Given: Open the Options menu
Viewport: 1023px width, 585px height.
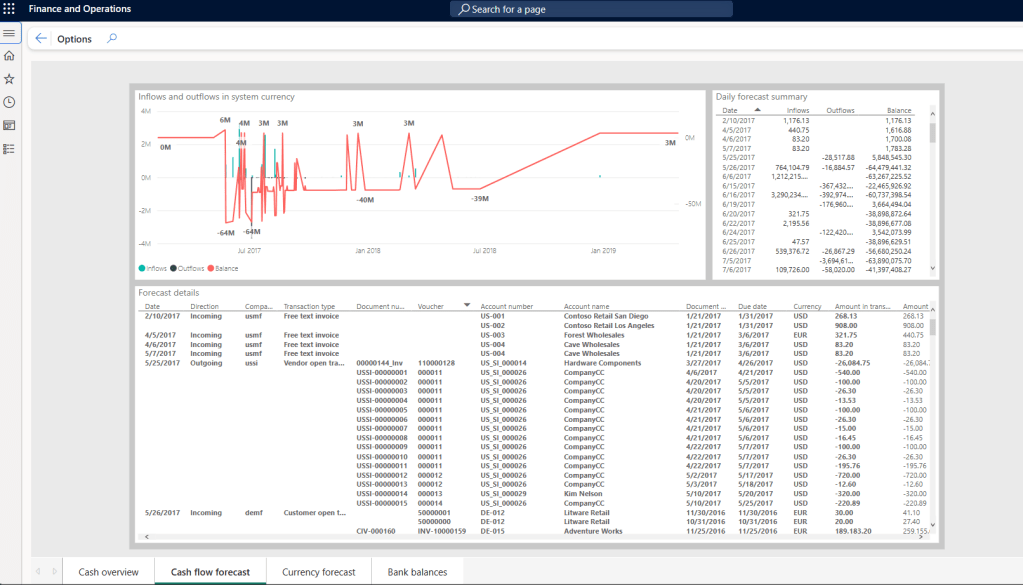Looking at the screenshot, I should click(74, 39).
